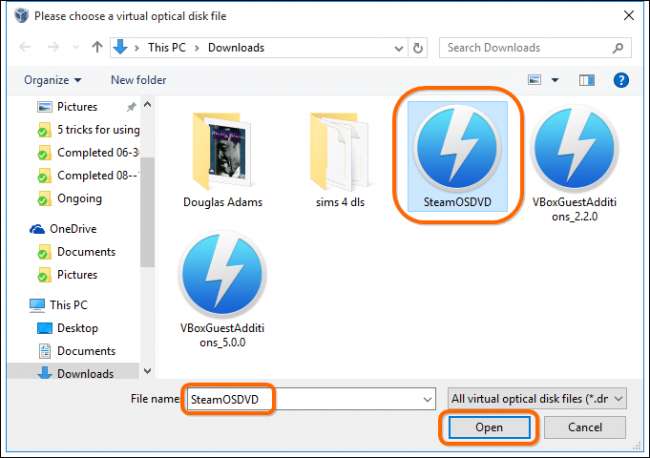The image size is (650, 458).
Task: Click the New folder button
Action: point(138,80)
